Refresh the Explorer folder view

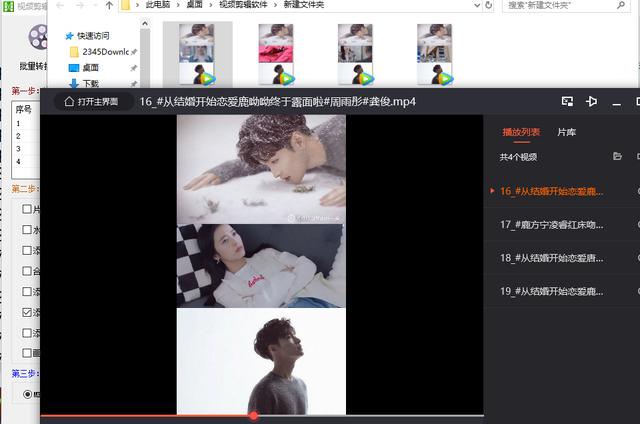coord(488,5)
